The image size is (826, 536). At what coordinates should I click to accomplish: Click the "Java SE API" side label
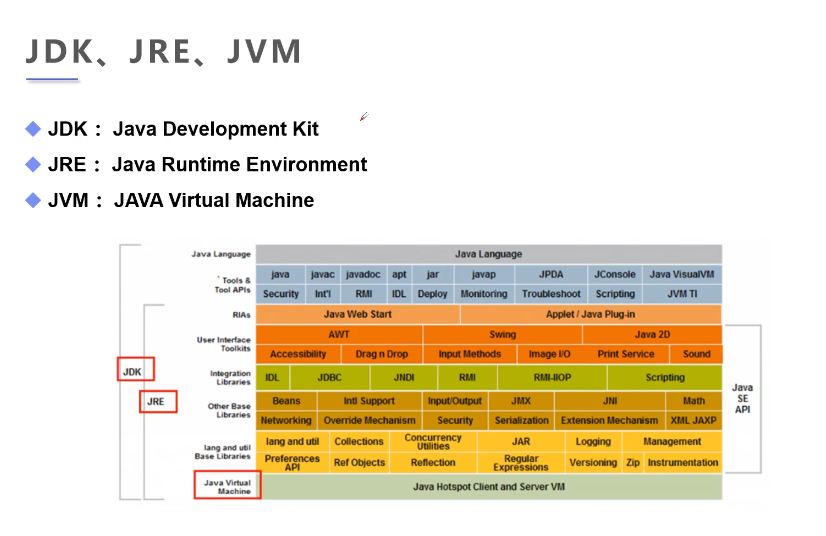pos(742,398)
